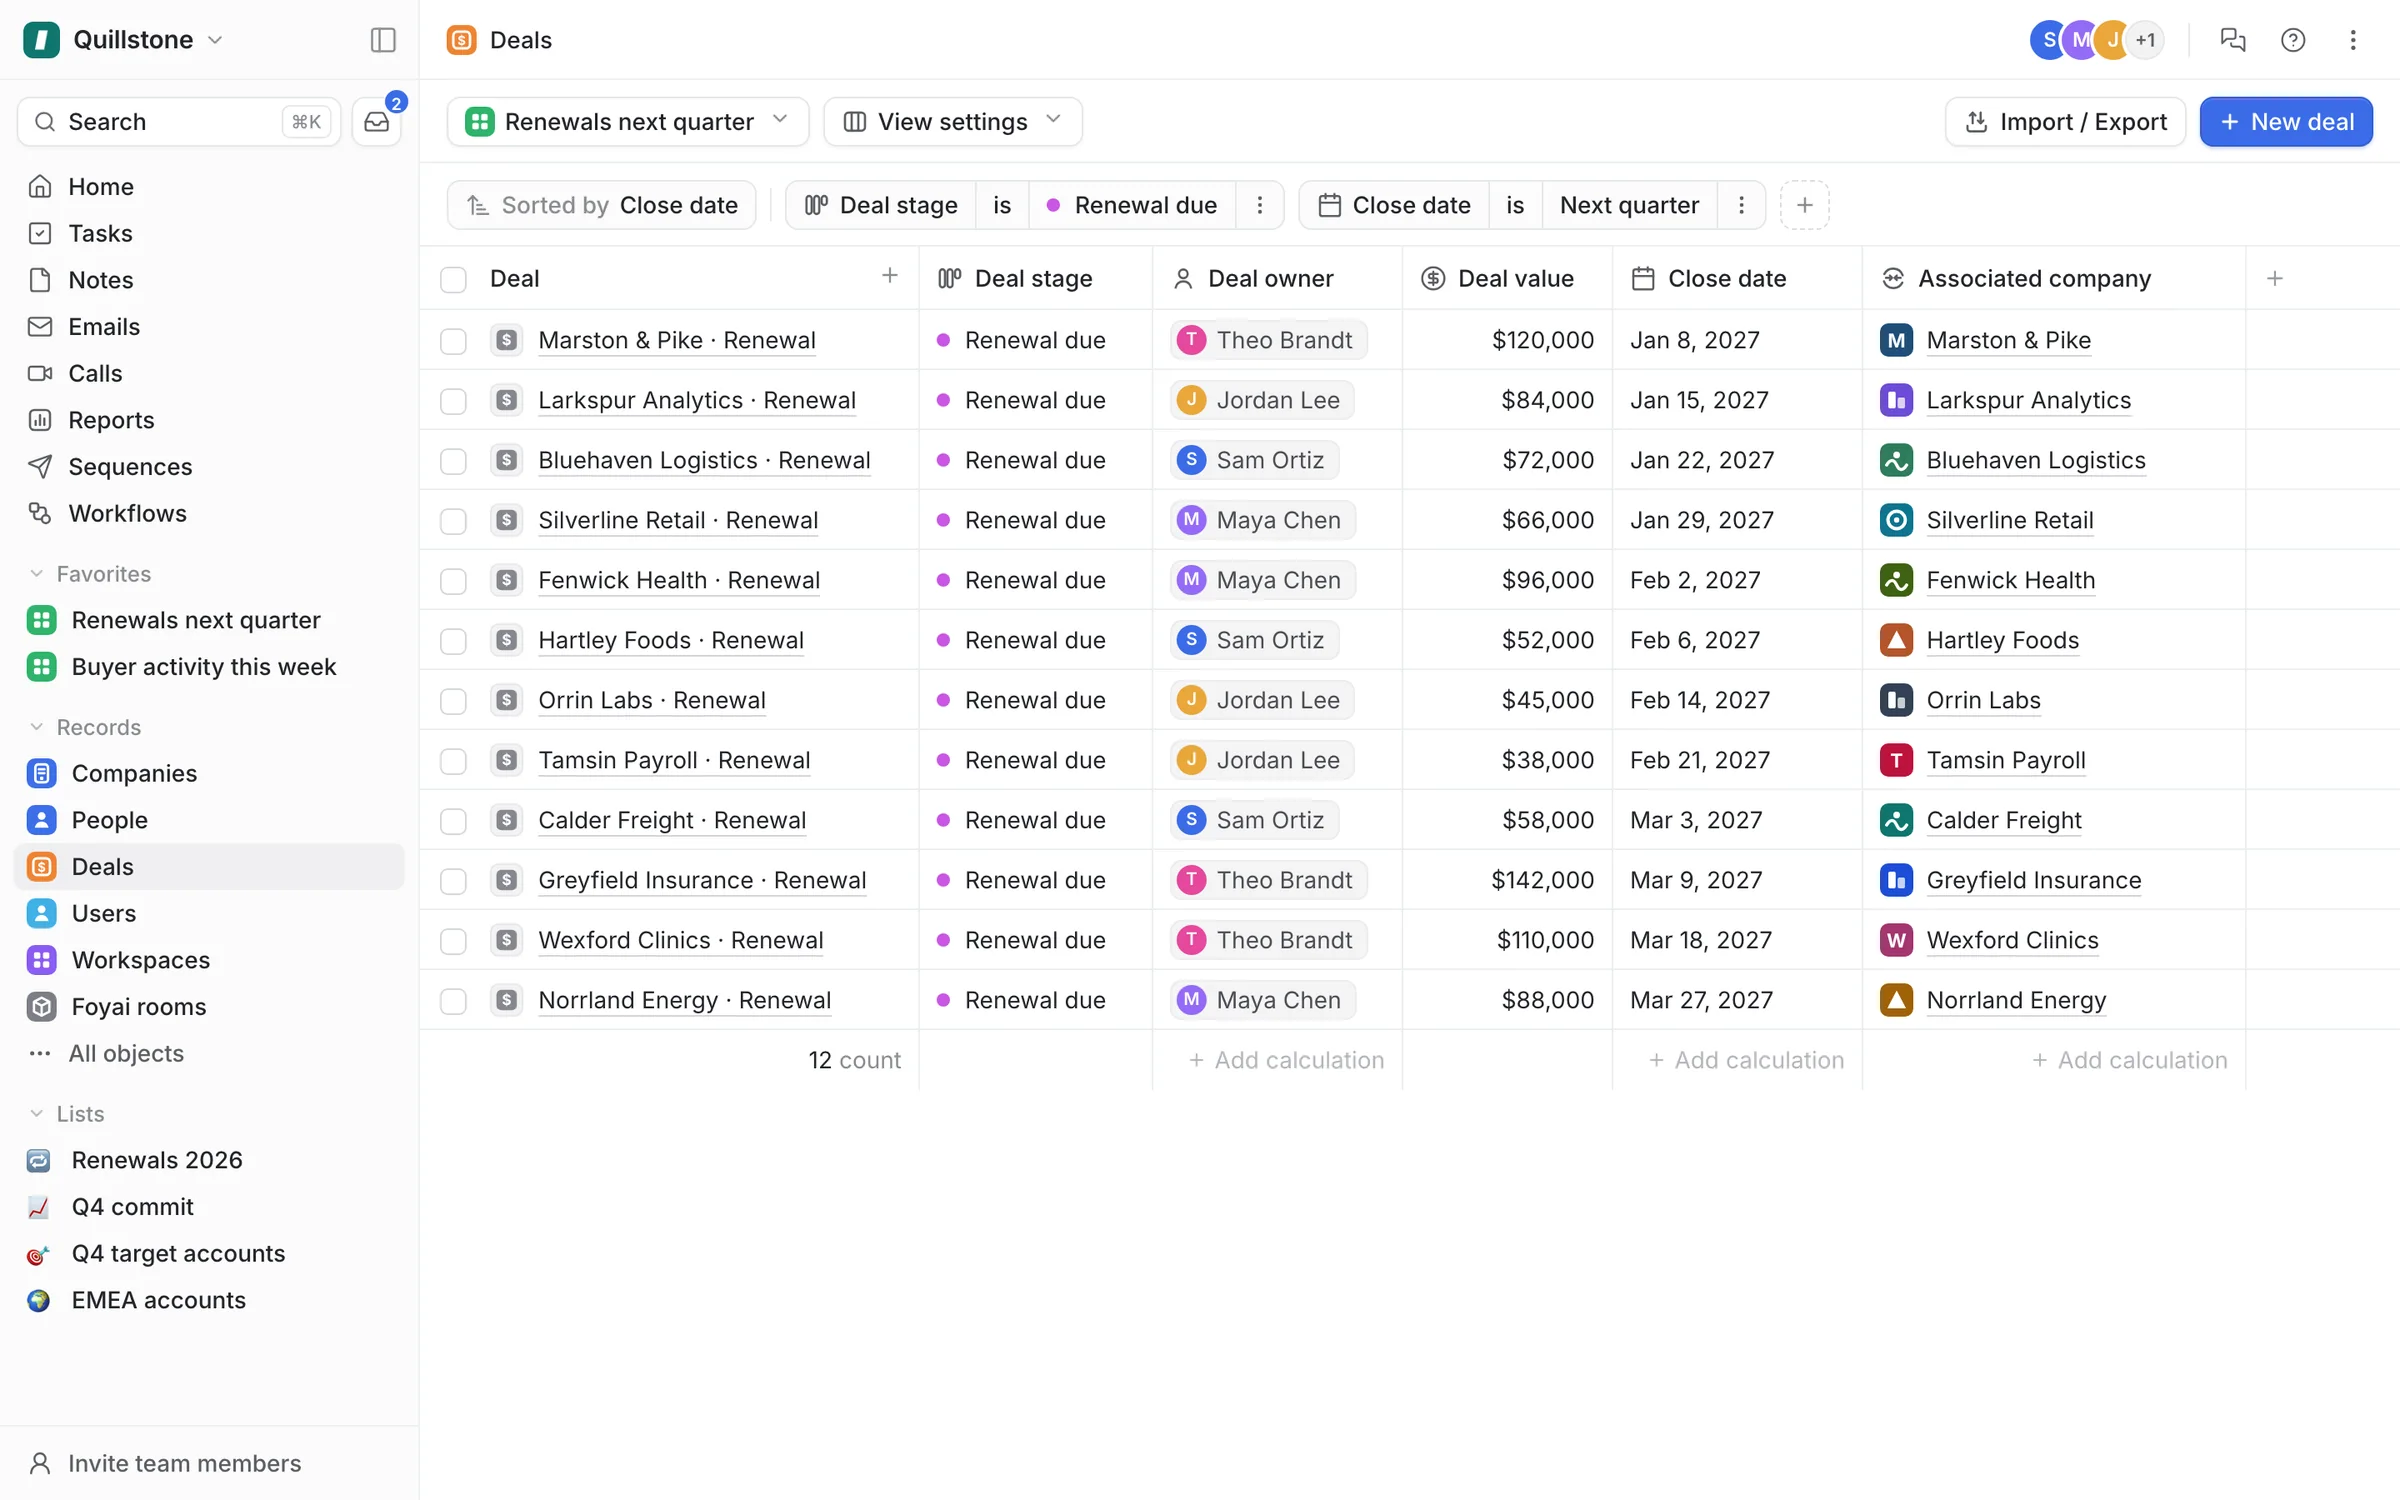Go to Home in sidebar
The width and height of the screenshot is (2400, 1500).
tap(209, 187)
